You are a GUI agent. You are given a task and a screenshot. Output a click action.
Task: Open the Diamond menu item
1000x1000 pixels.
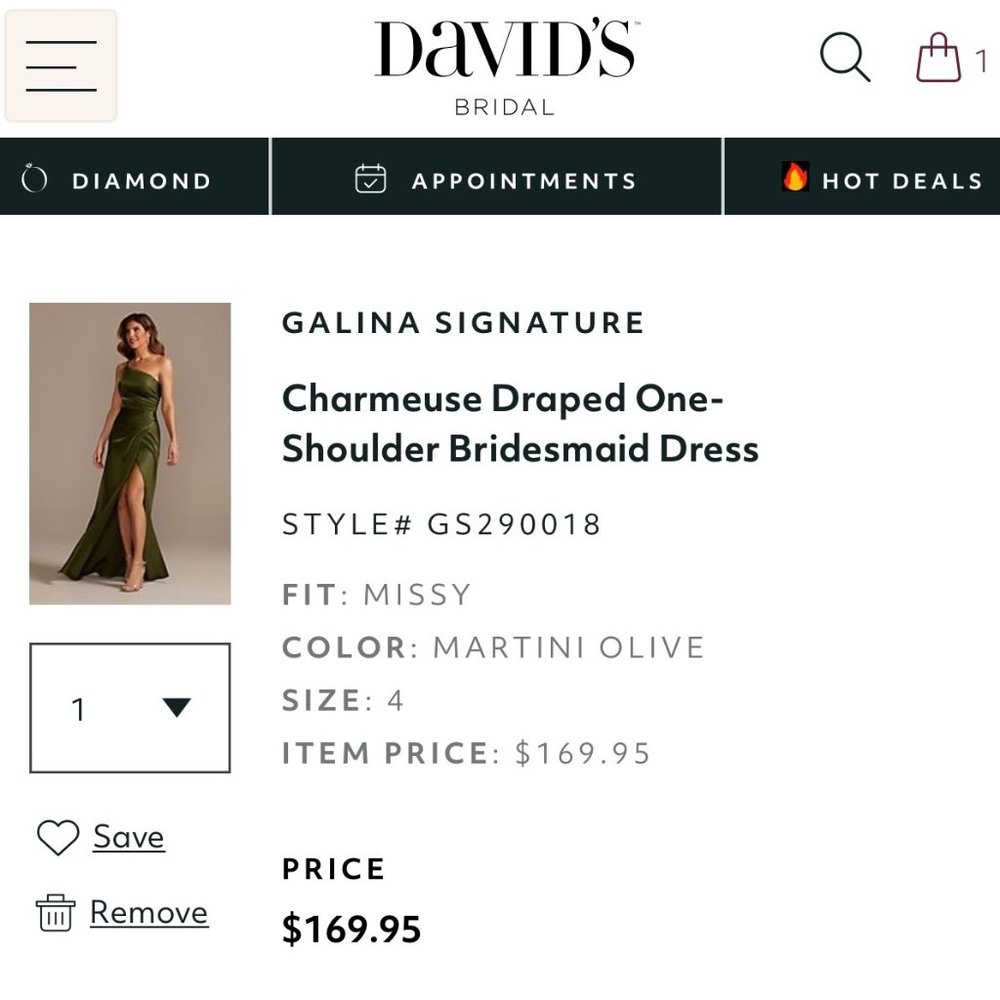(140, 180)
